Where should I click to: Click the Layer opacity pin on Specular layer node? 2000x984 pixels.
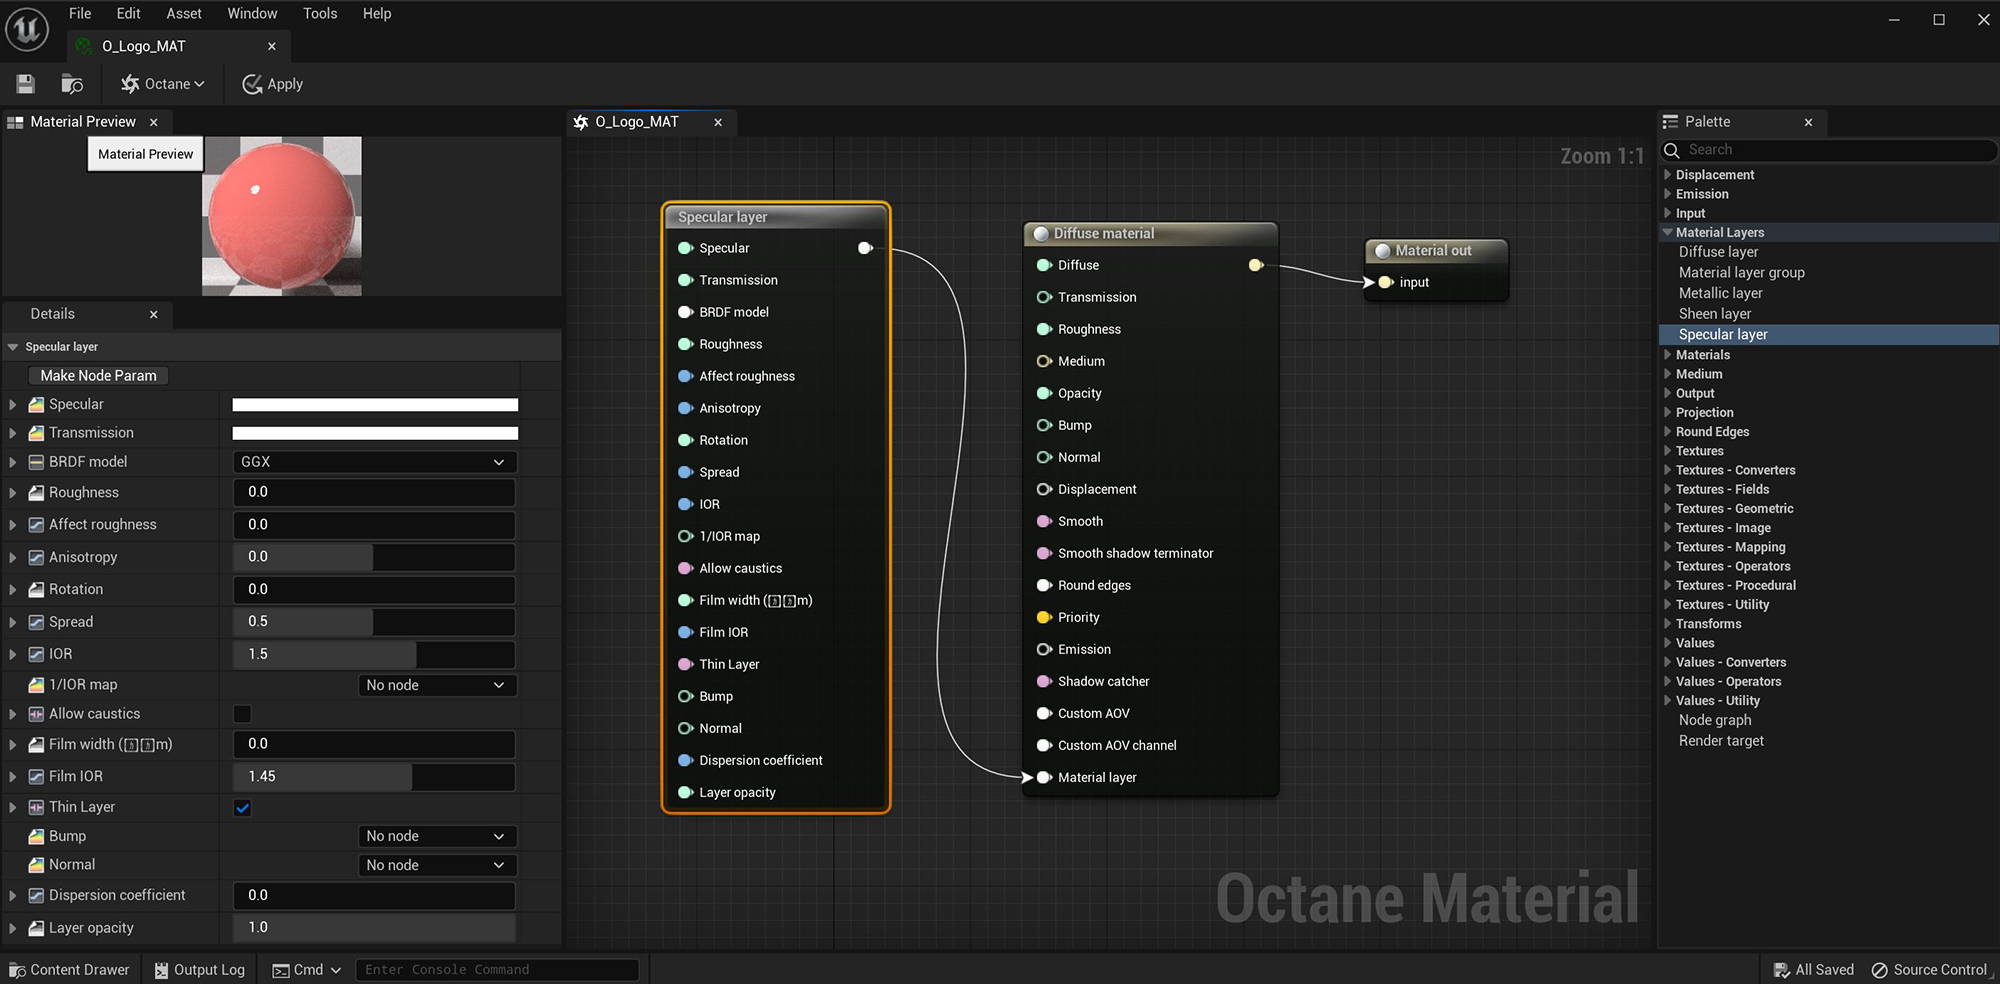click(x=685, y=792)
